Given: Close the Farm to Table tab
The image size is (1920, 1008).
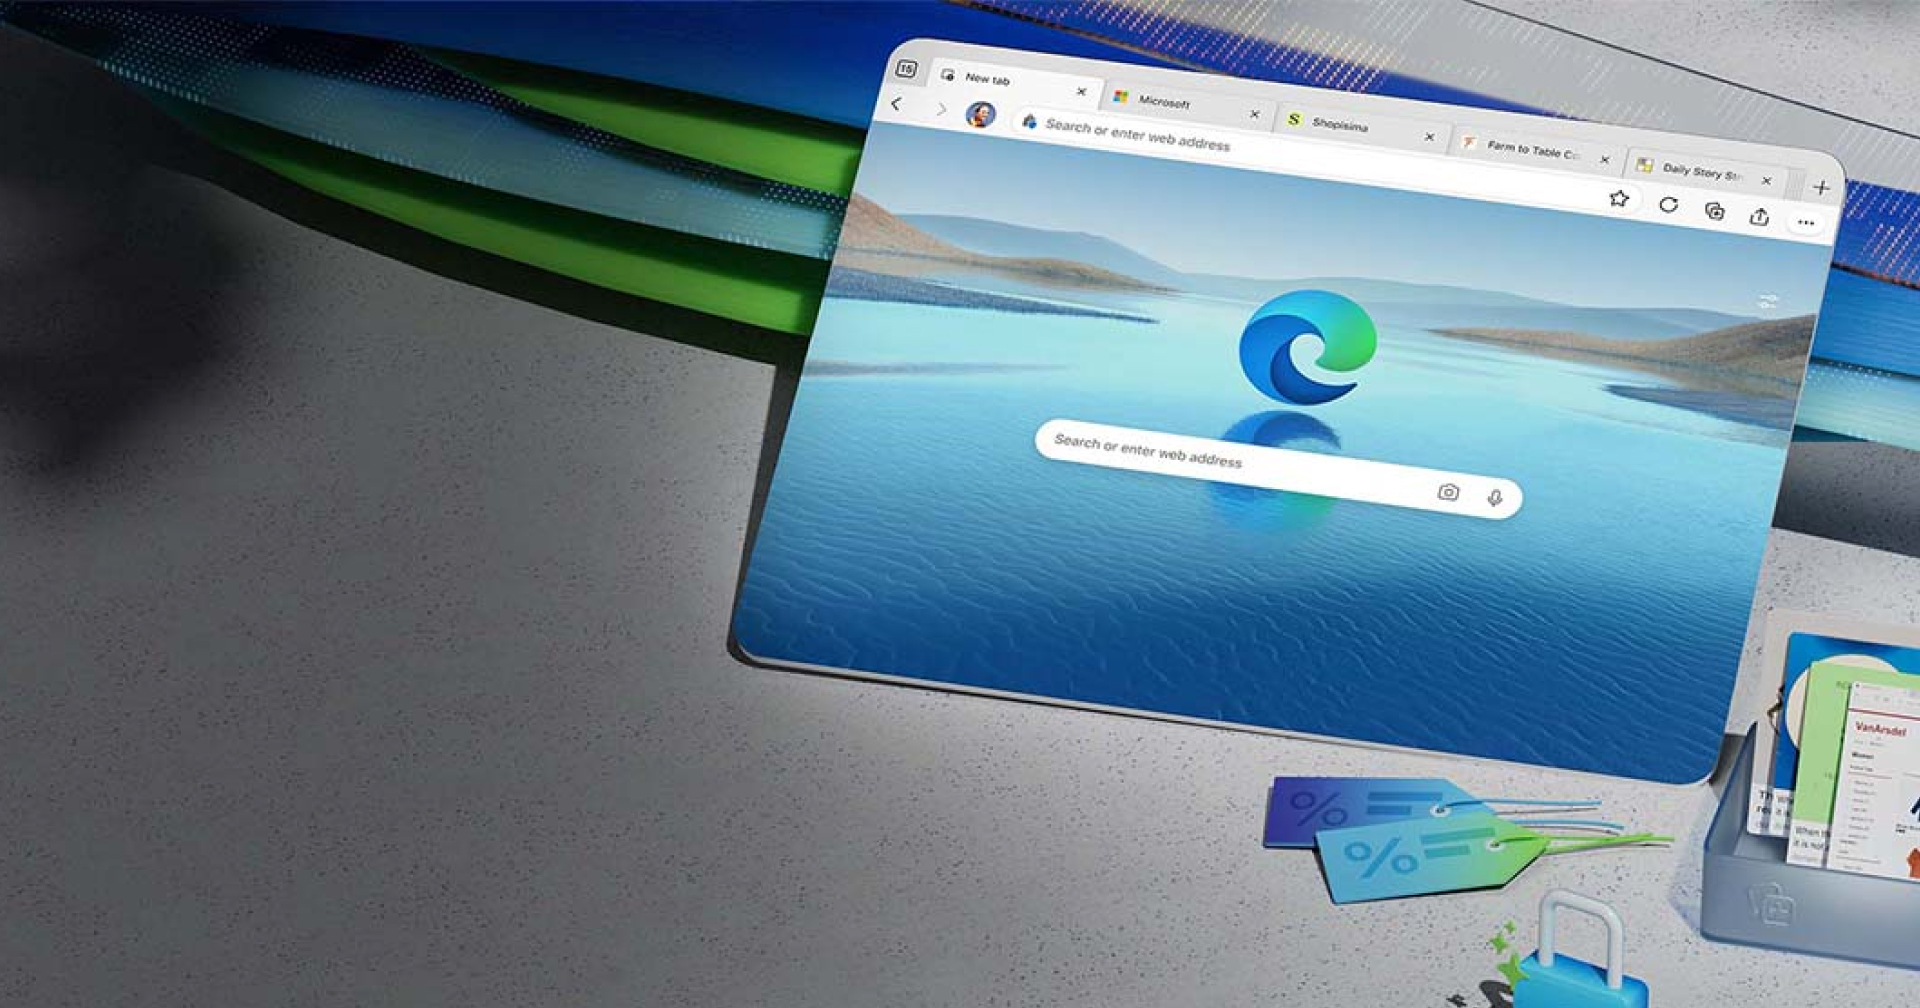Looking at the screenshot, I should click(1604, 159).
